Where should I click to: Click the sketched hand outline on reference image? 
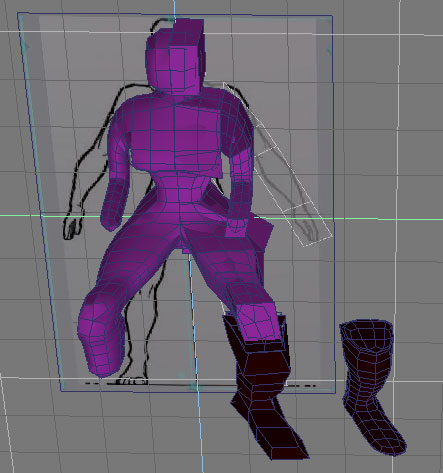click(72, 227)
